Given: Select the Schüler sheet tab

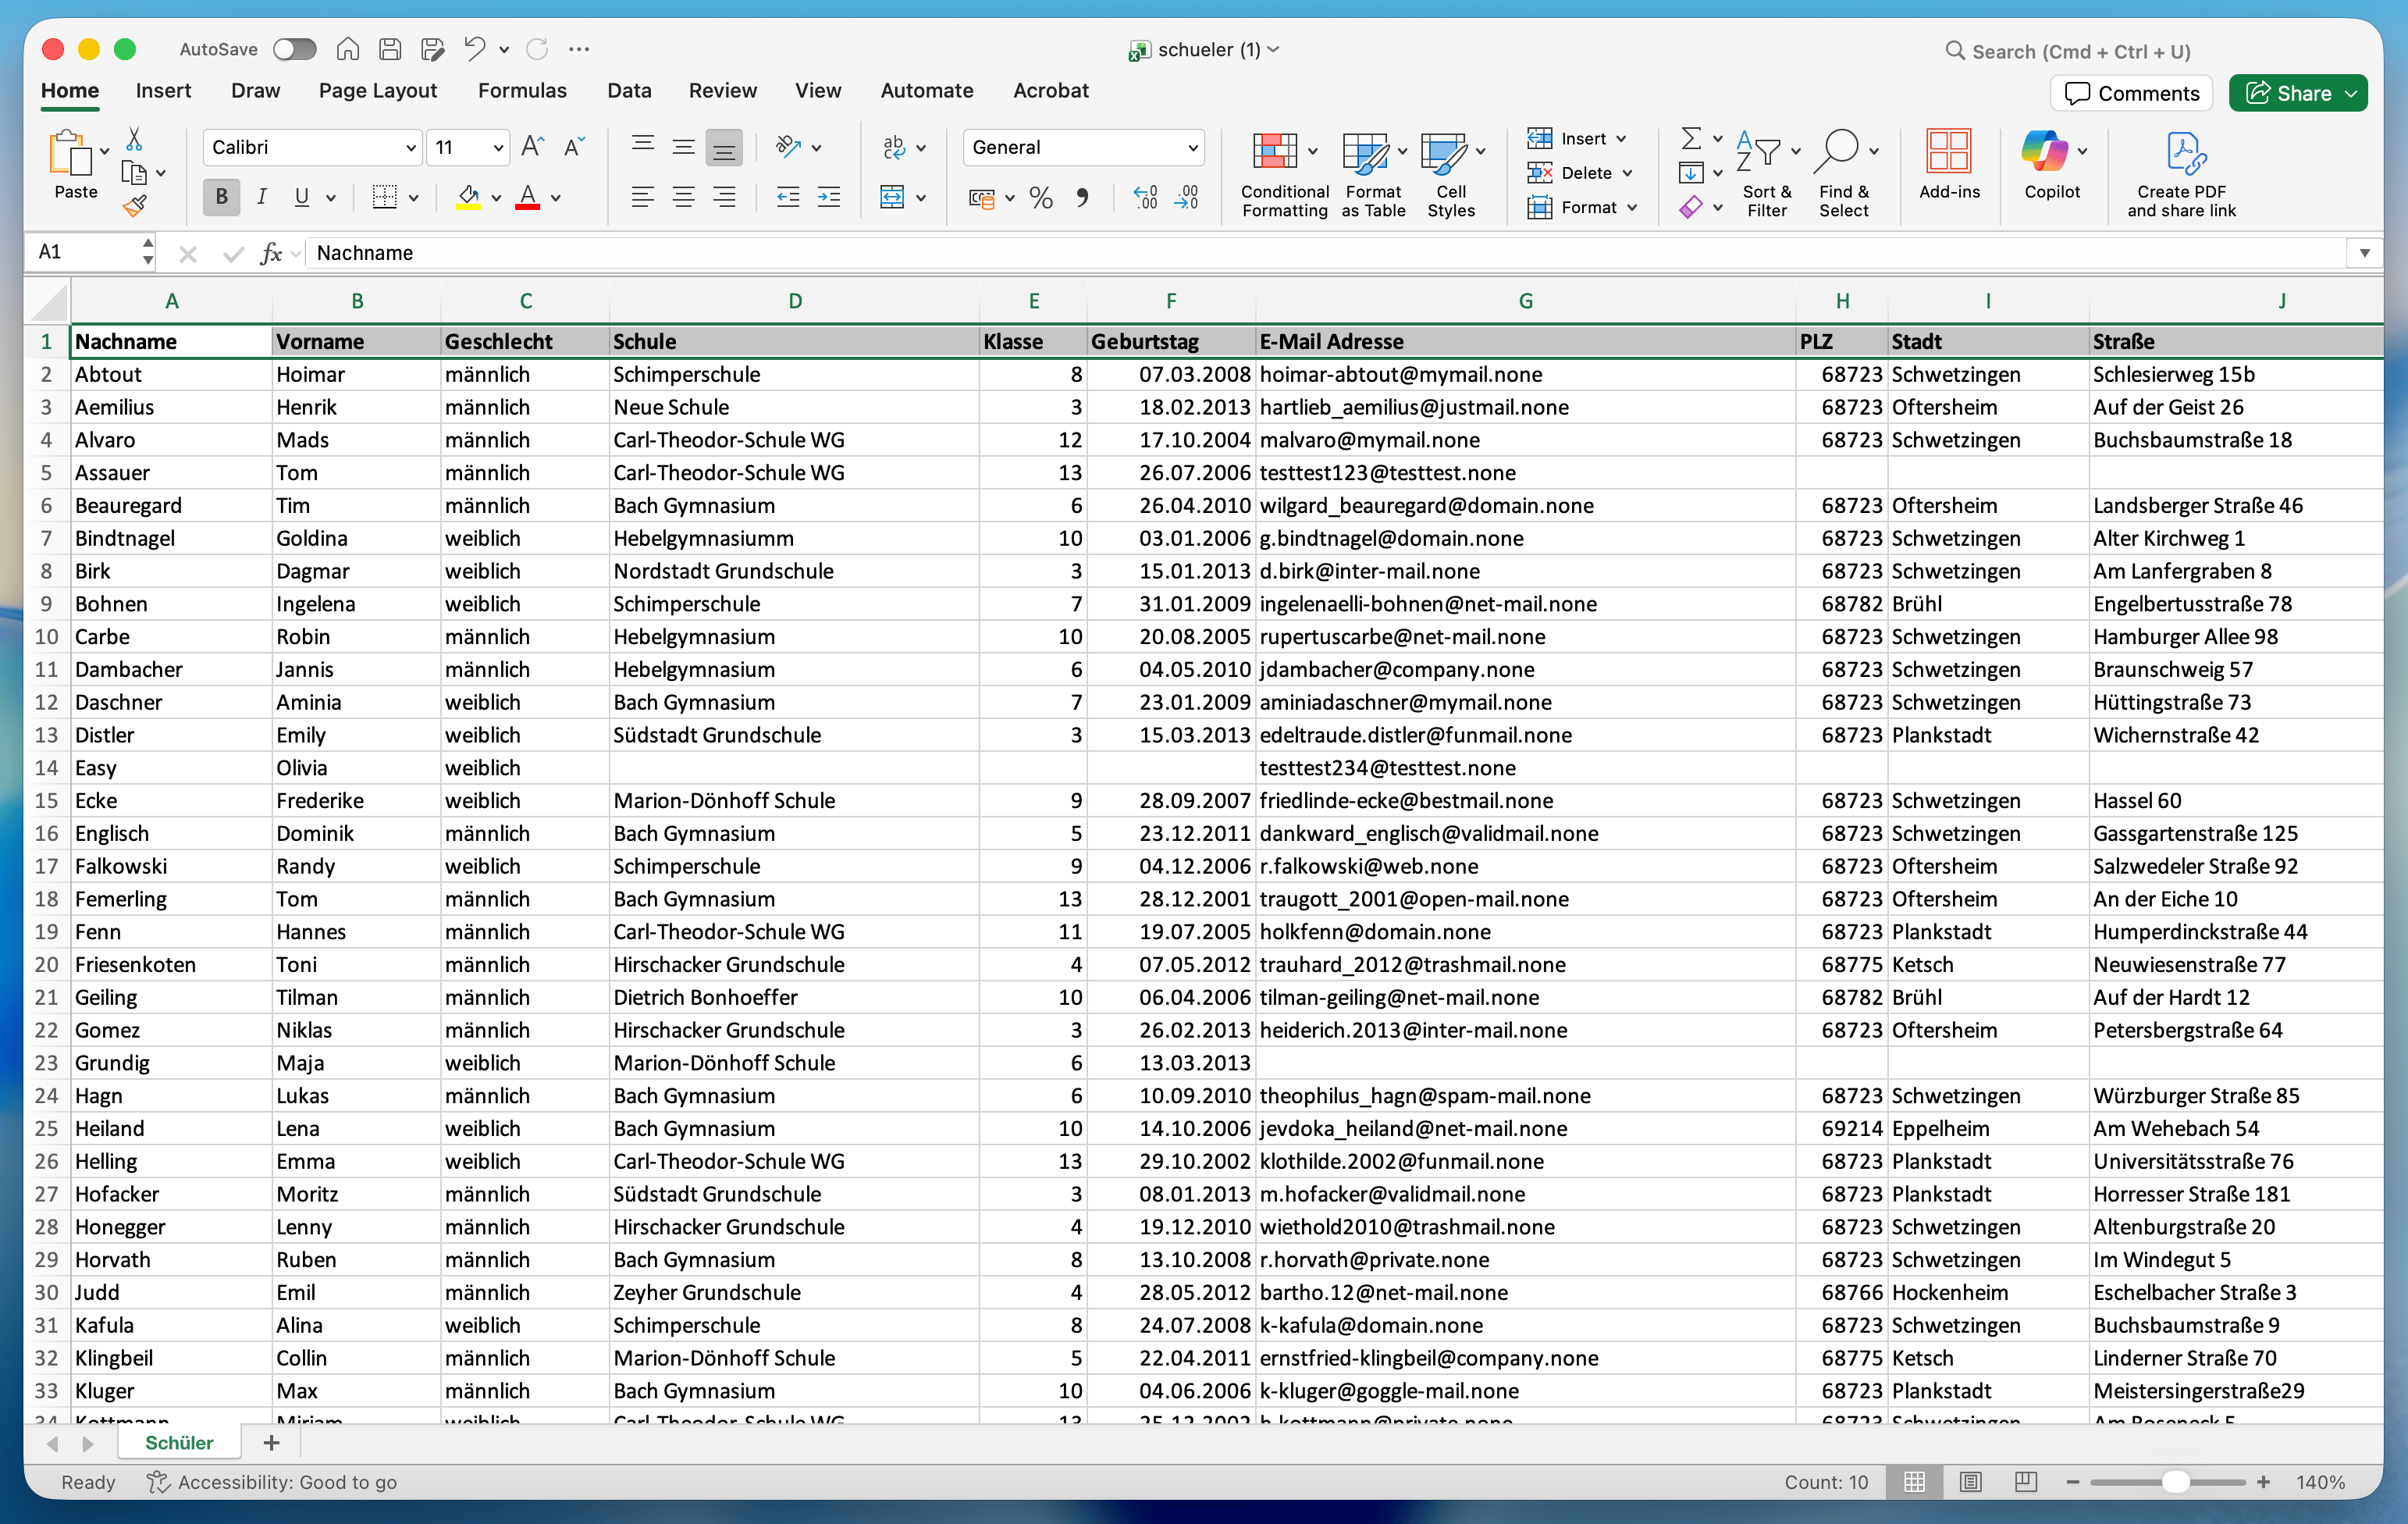Looking at the screenshot, I should [179, 1442].
